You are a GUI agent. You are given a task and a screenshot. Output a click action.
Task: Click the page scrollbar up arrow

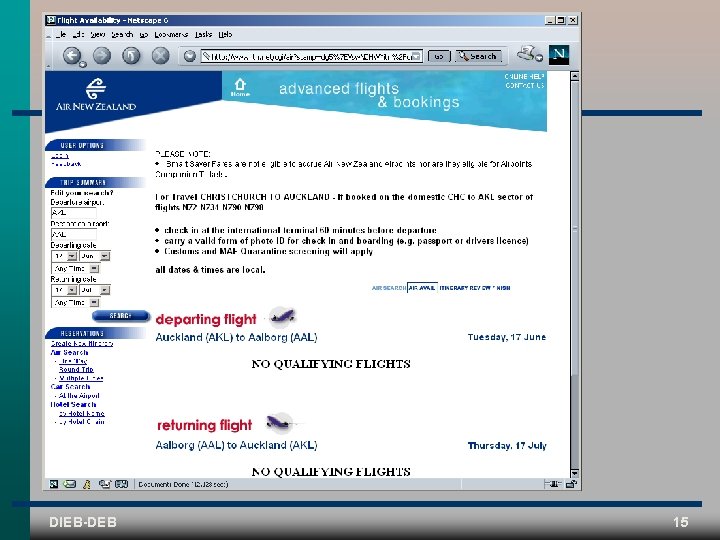coord(574,76)
